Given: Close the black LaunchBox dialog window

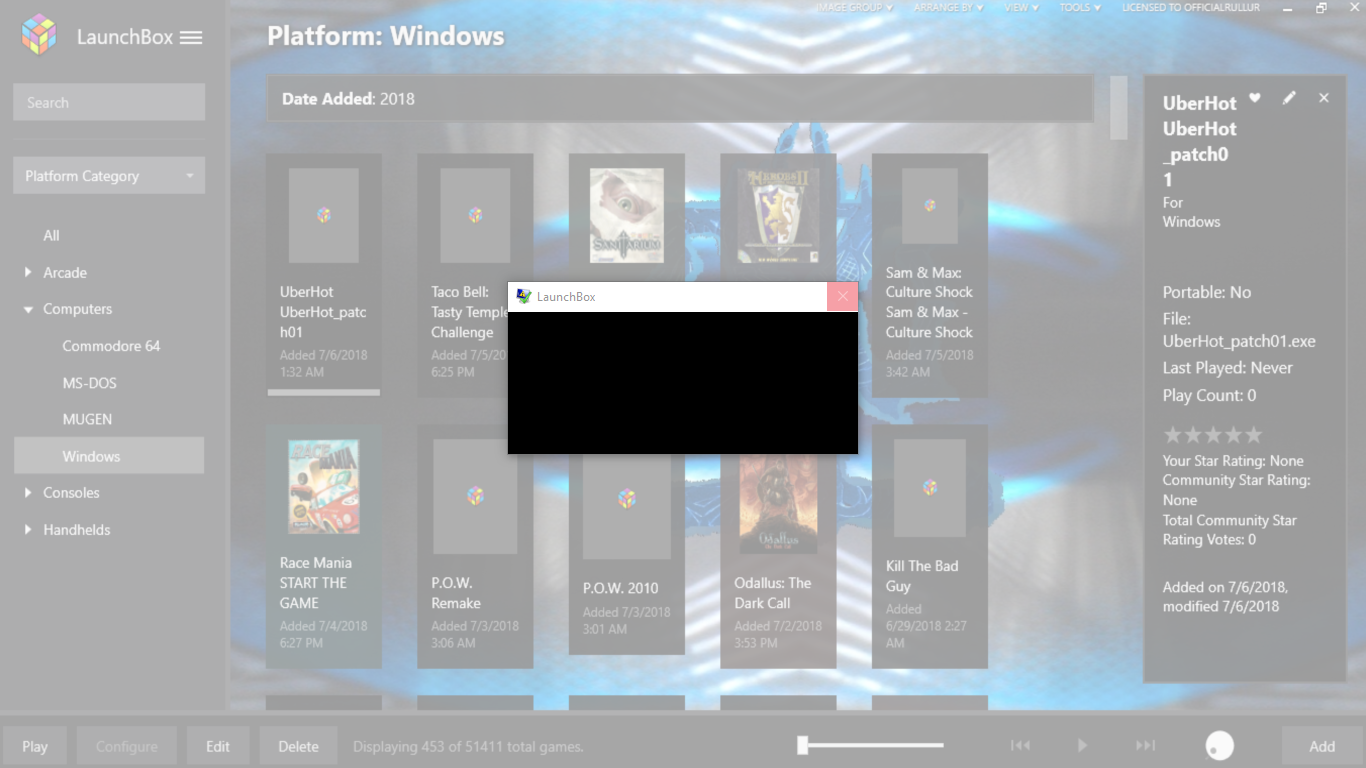Looking at the screenshot, I should (x=842, y=296).
